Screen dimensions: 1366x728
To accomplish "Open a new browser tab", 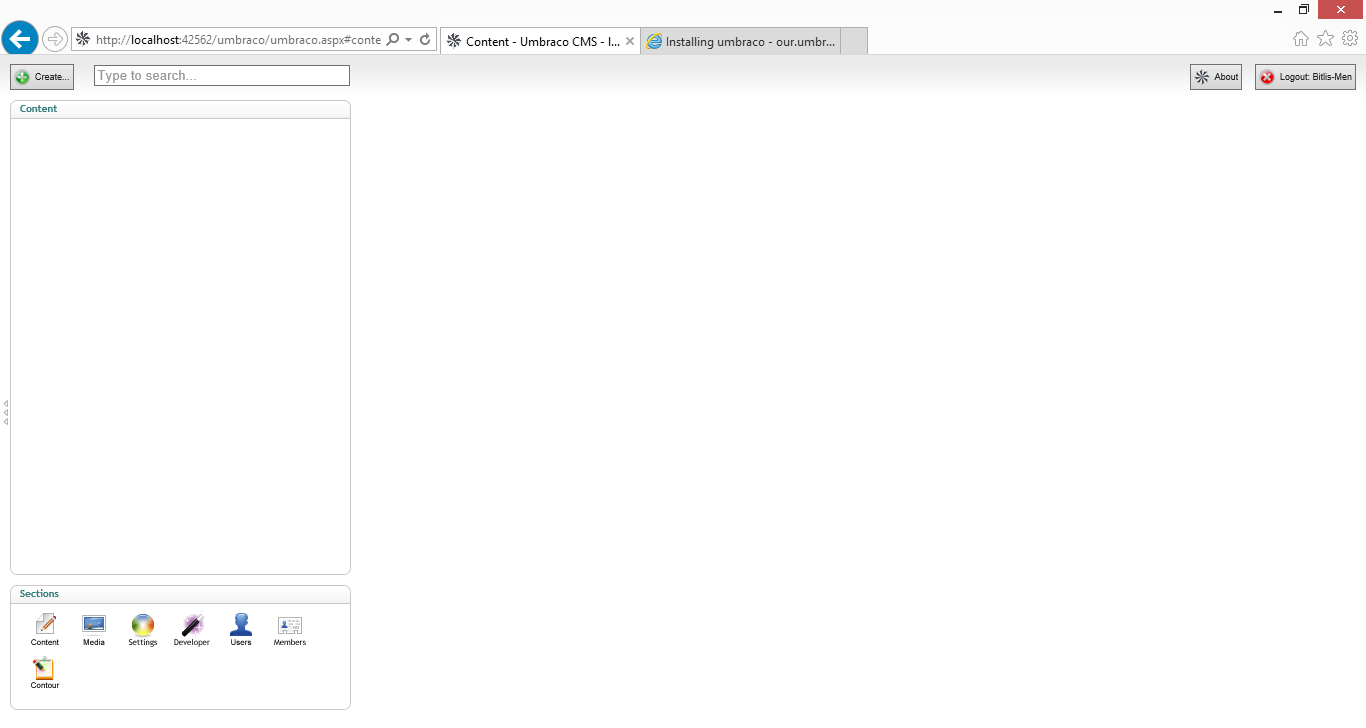I will pyautogui.click(x=854, y=41).
